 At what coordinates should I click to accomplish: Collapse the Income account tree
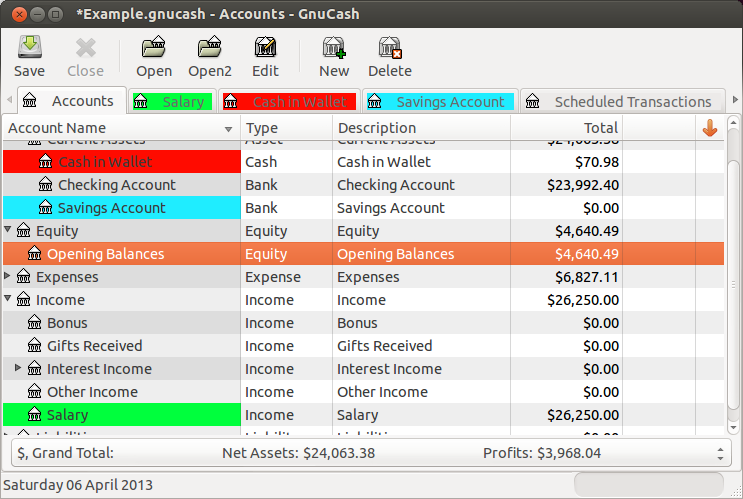[x=8, y=299]
